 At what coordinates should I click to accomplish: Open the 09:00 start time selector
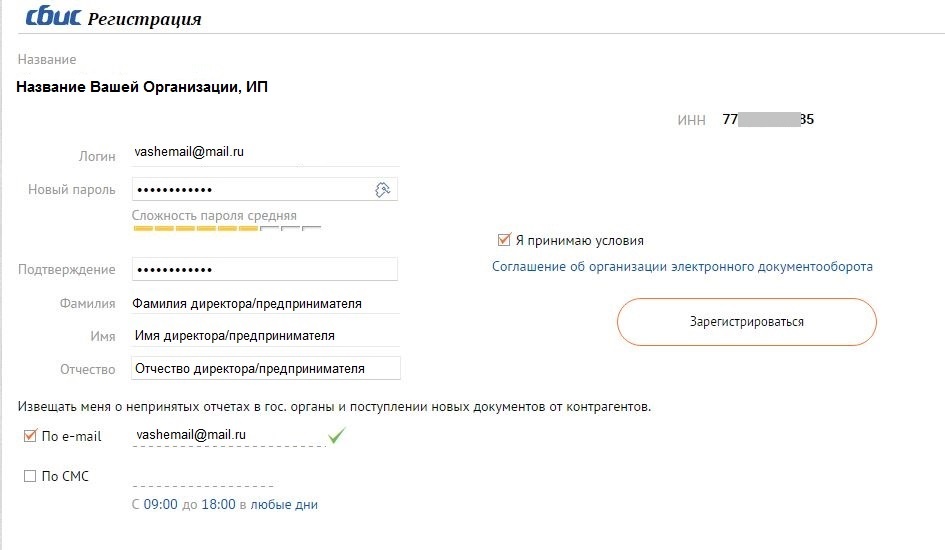160,505
